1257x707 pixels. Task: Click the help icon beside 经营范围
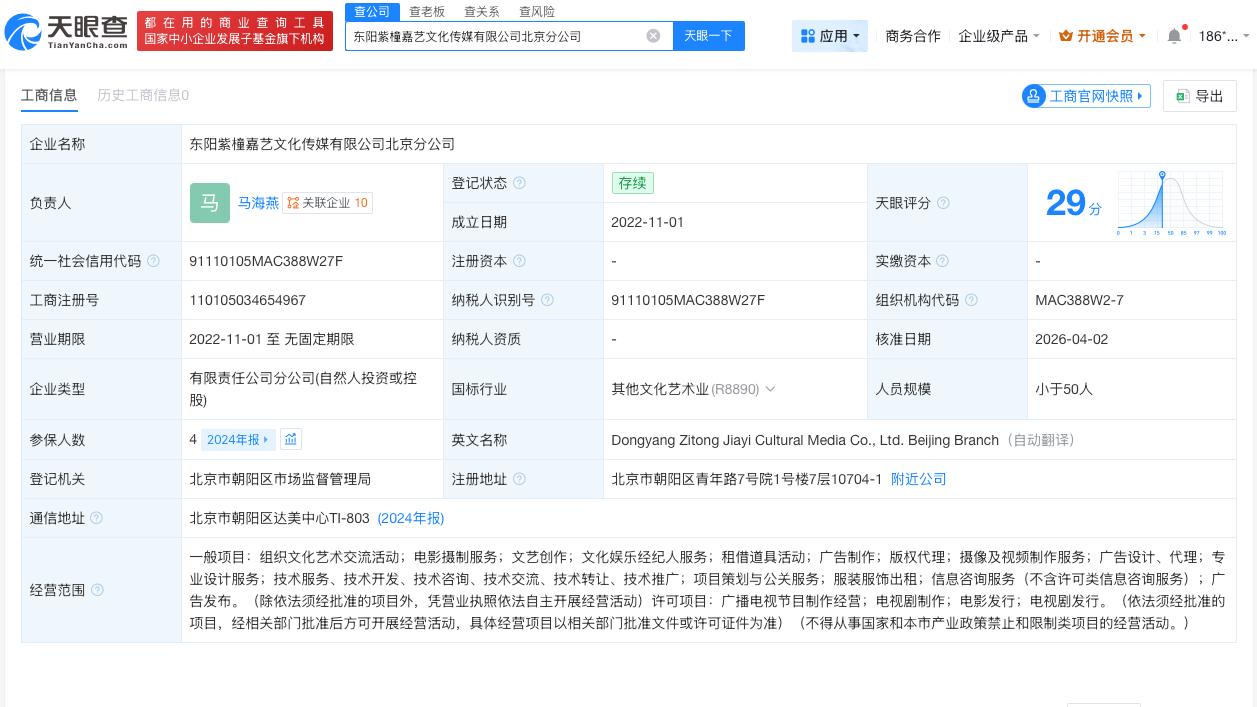pos(96,591)
